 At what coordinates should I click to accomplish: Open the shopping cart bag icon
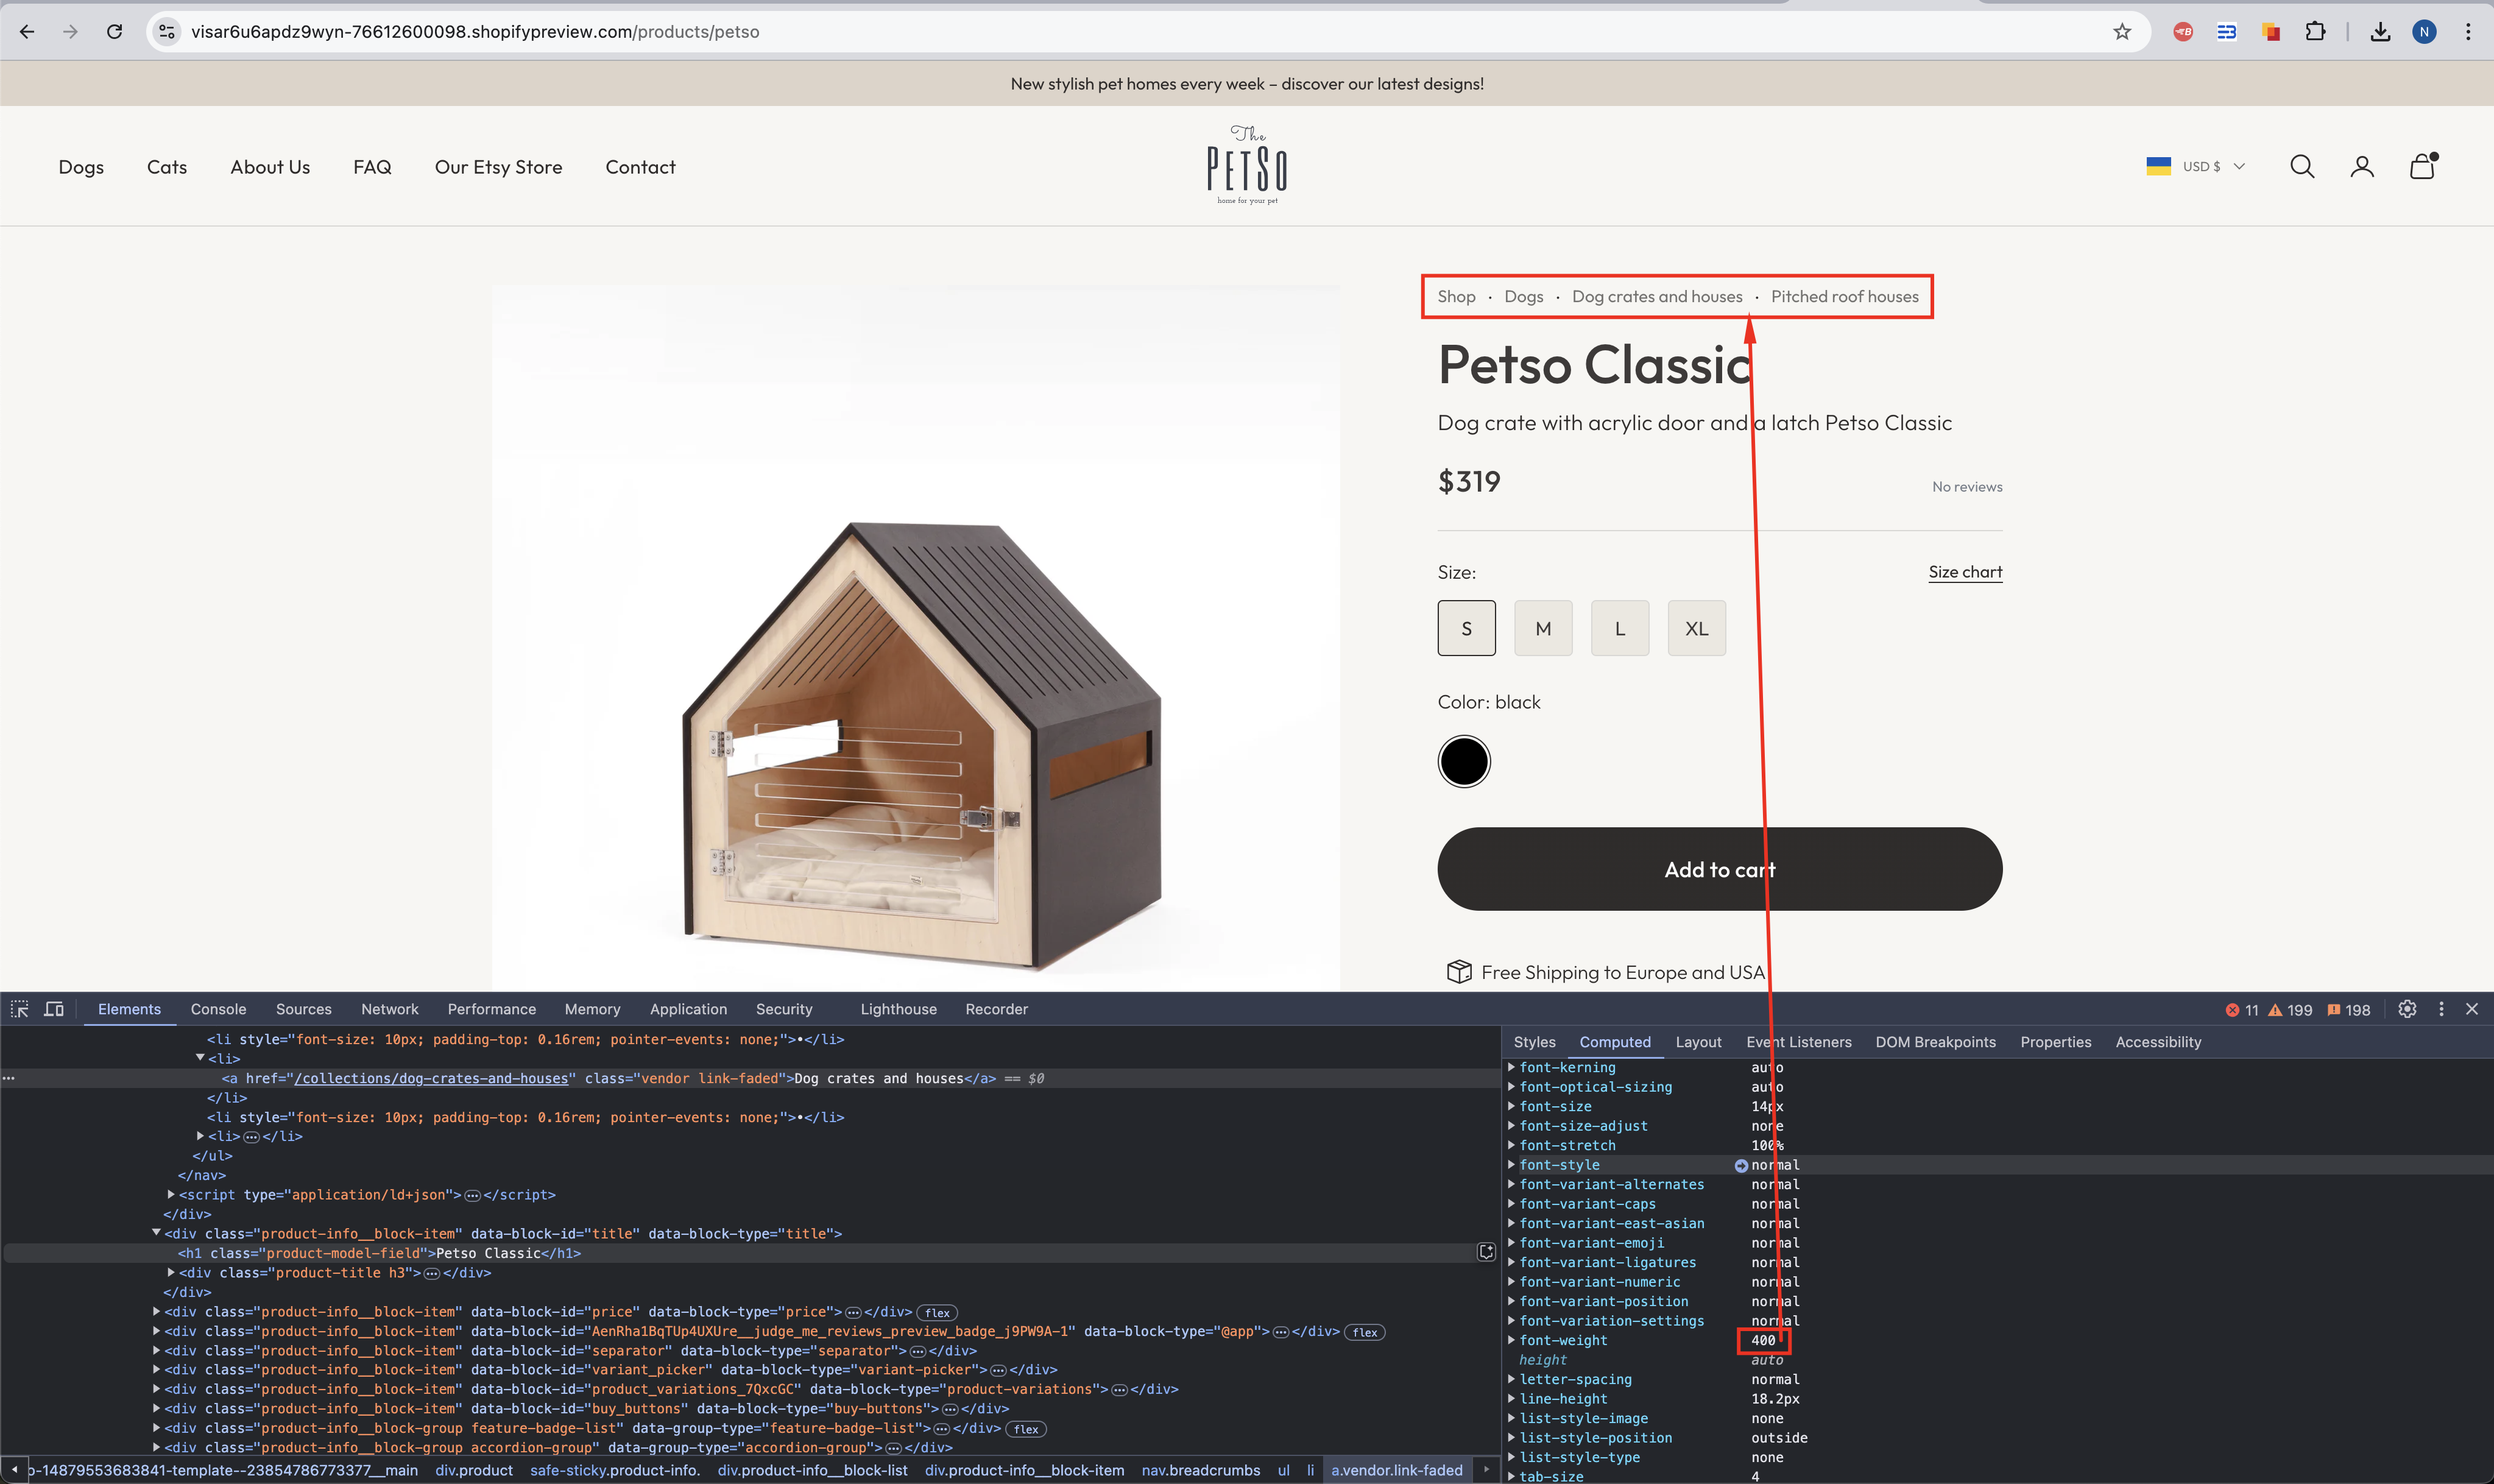pos(2422,166)
